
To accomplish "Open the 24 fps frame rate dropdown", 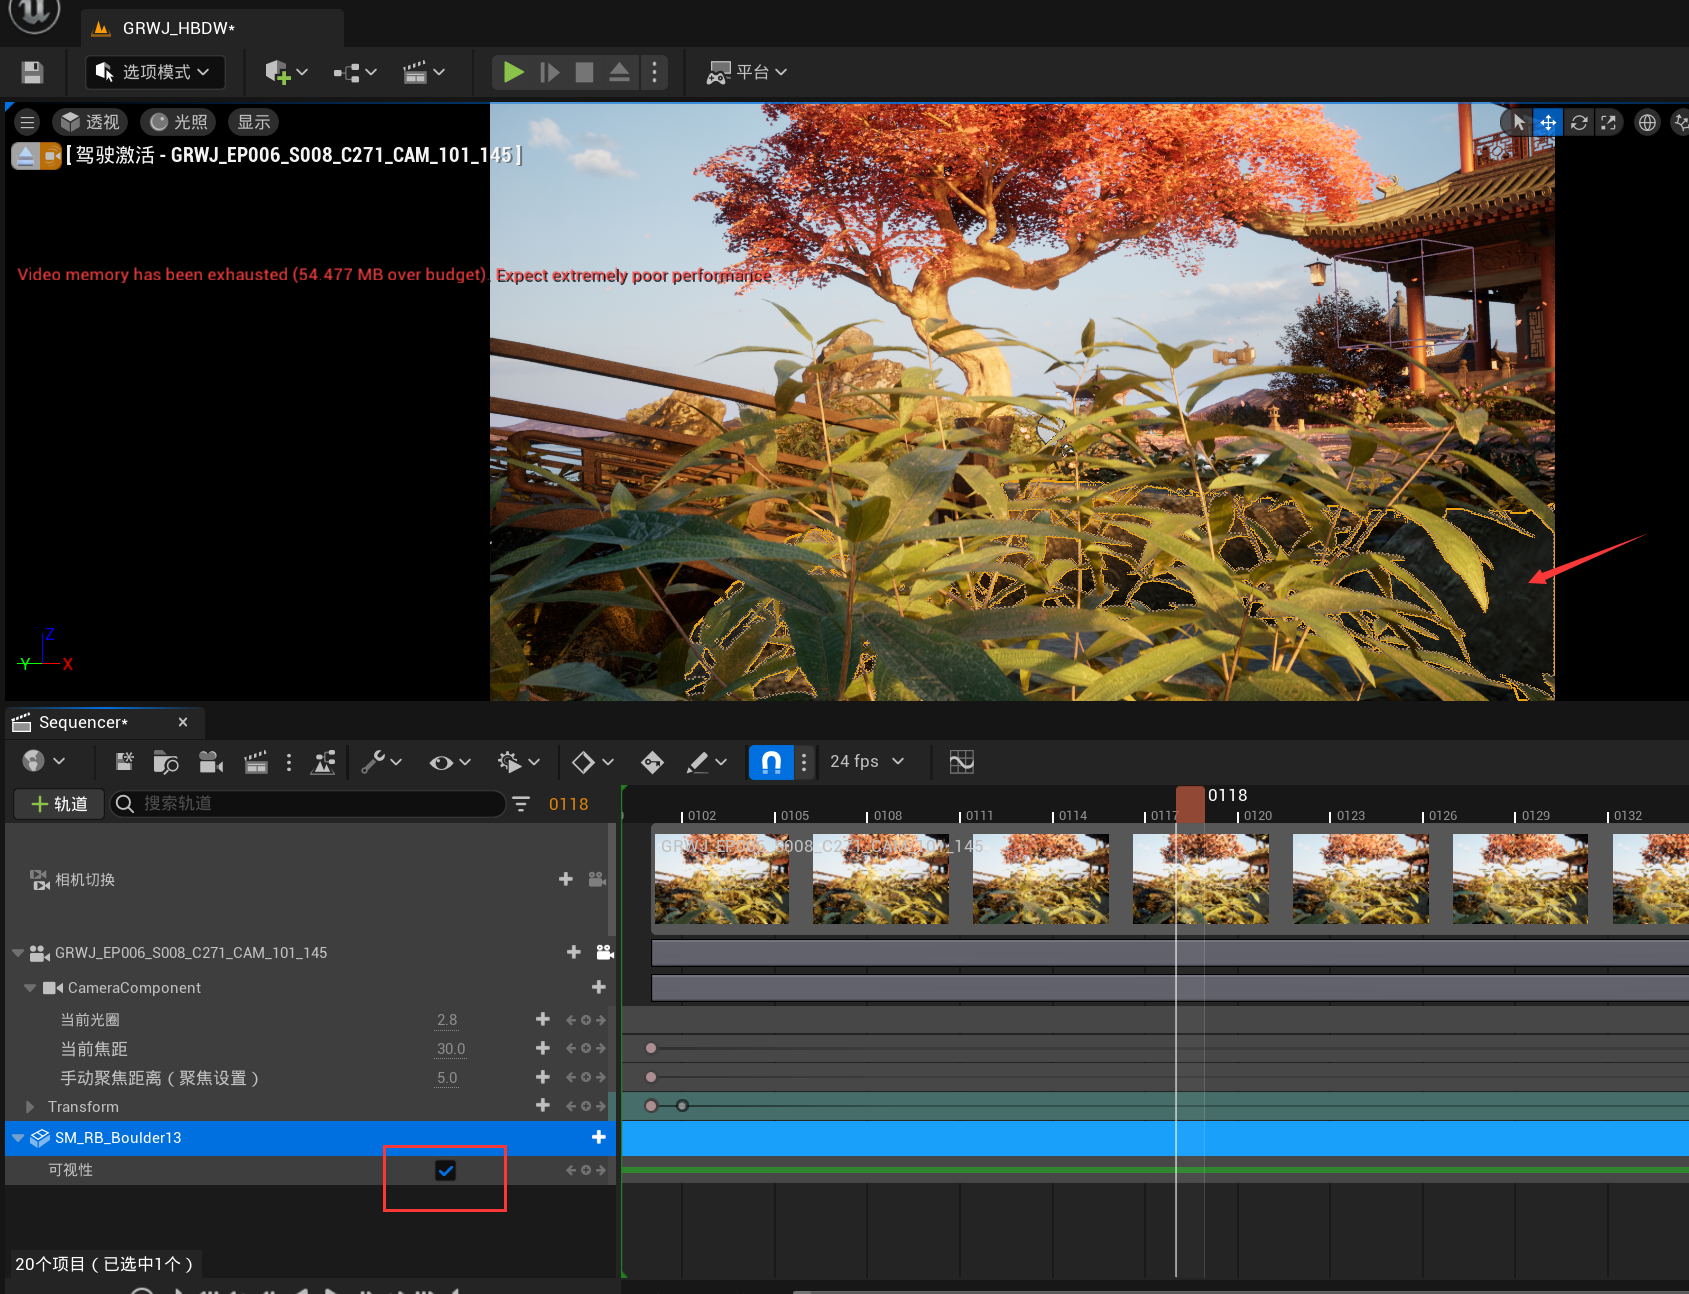I will click(866, 762).
